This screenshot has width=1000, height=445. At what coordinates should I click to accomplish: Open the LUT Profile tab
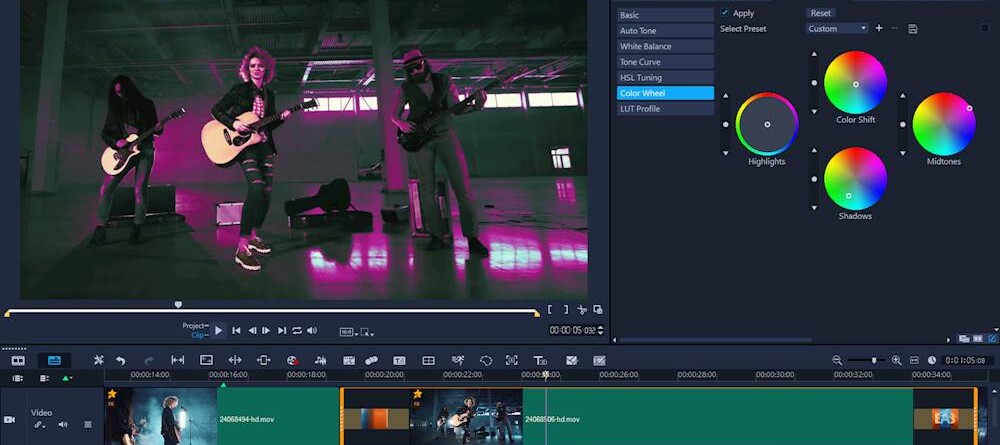pyautogui.click(x=665, y=109)
